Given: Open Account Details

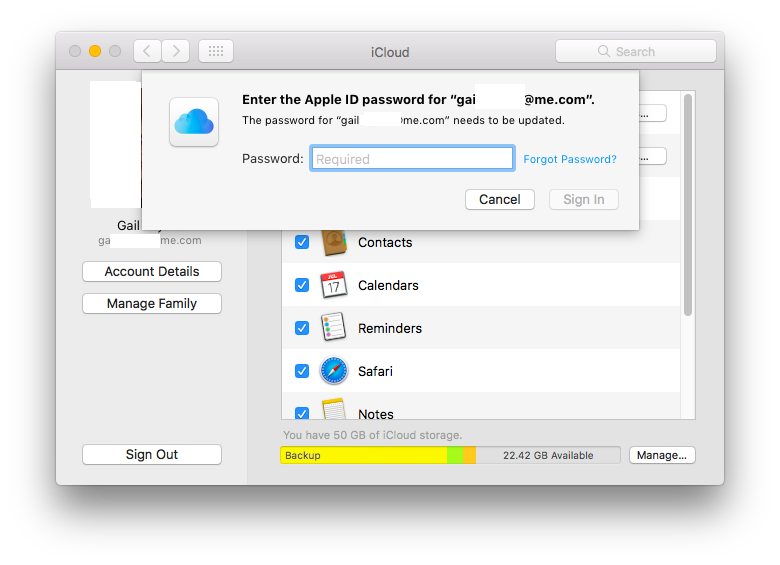Looking at the screenshot, I should (x=152, y=272).
